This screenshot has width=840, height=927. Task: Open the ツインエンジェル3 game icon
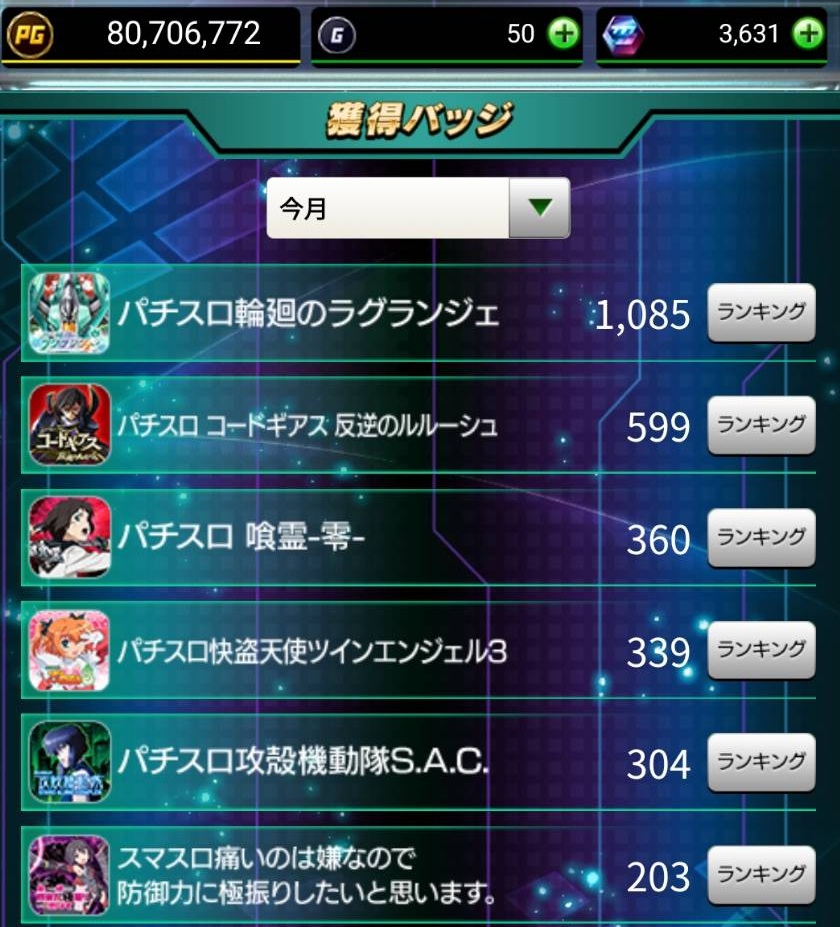pos(69,650)
